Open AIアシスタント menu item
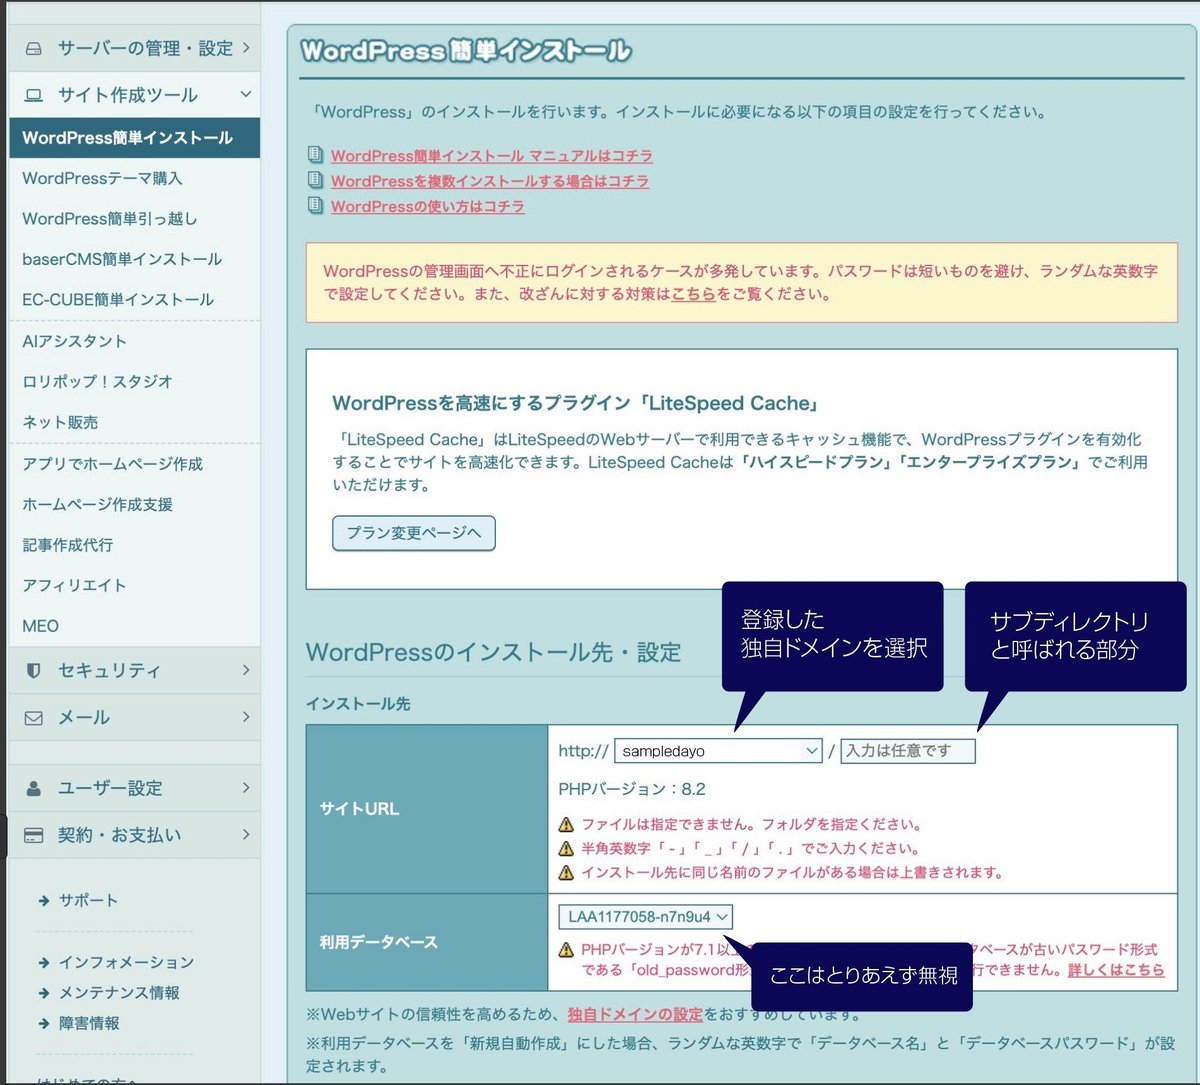Screen dimensions: 1200x1085 (x=74, y=341)
